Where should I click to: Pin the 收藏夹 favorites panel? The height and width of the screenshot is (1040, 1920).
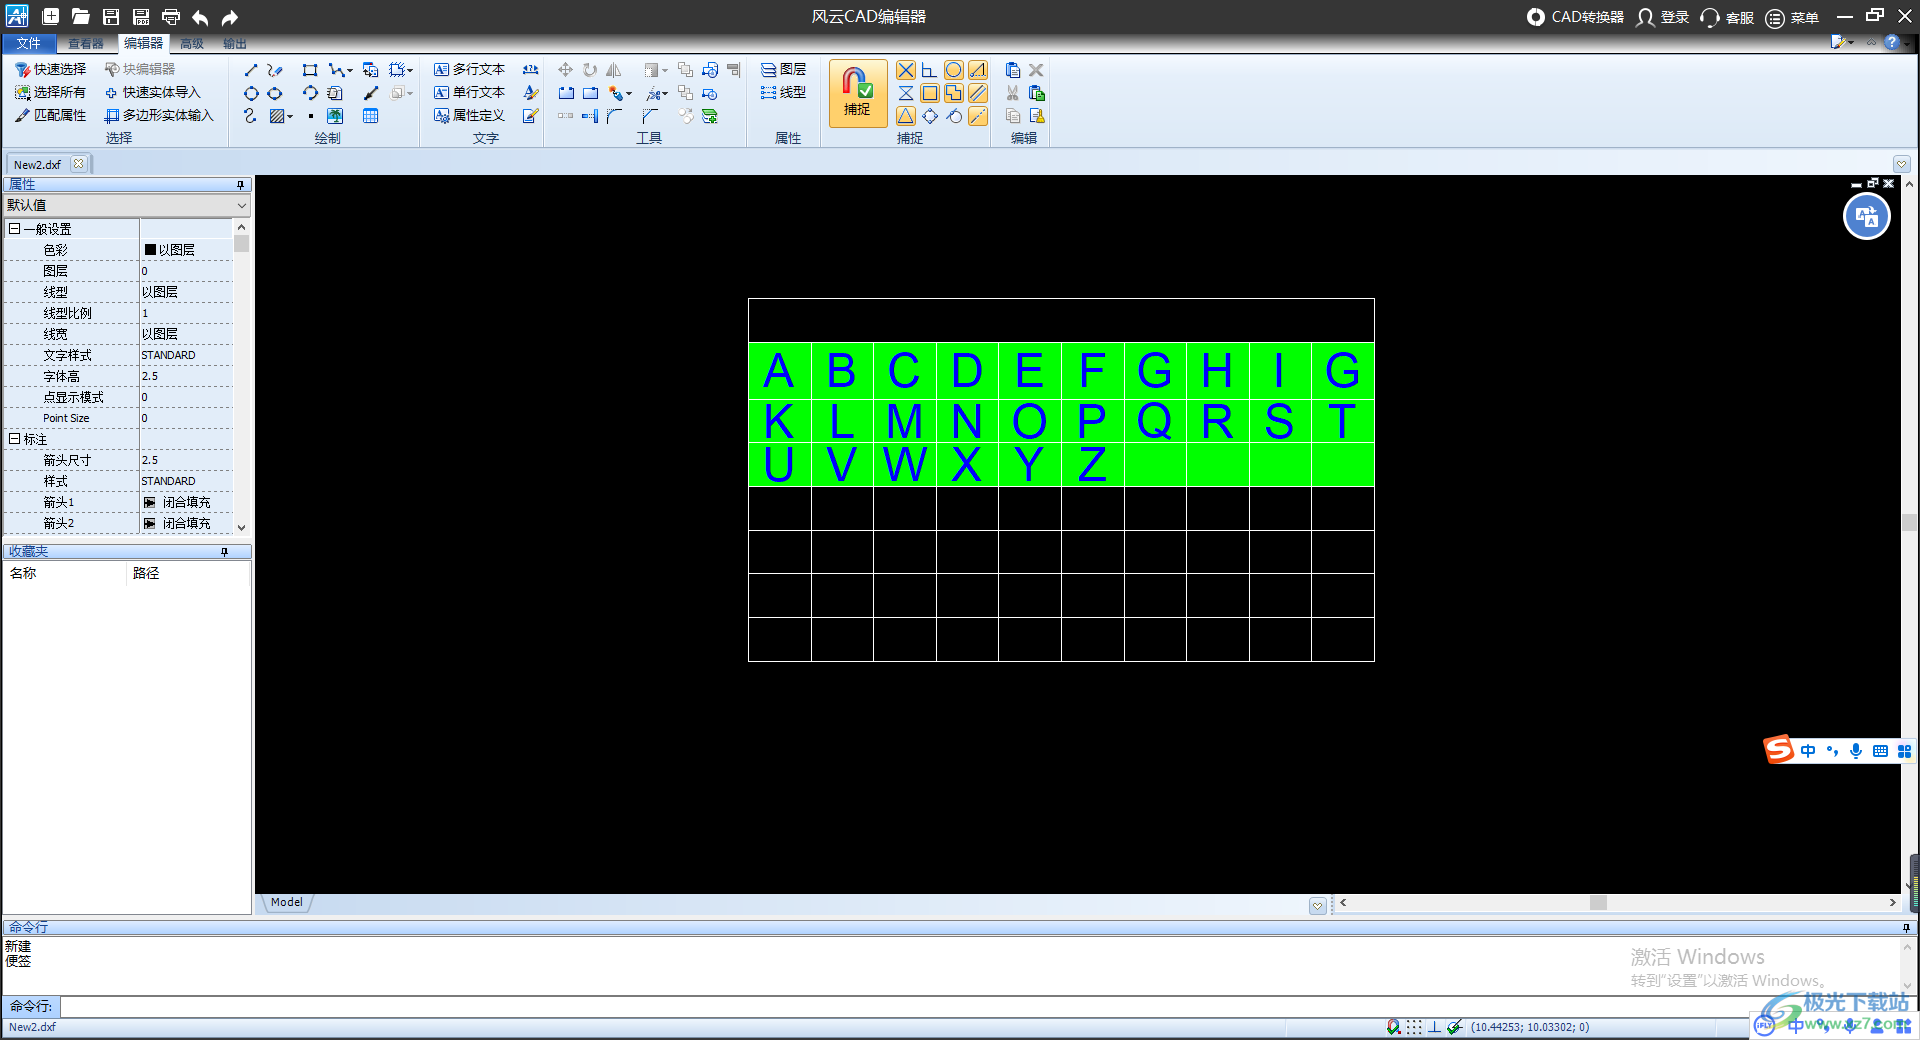click(224, 552)
